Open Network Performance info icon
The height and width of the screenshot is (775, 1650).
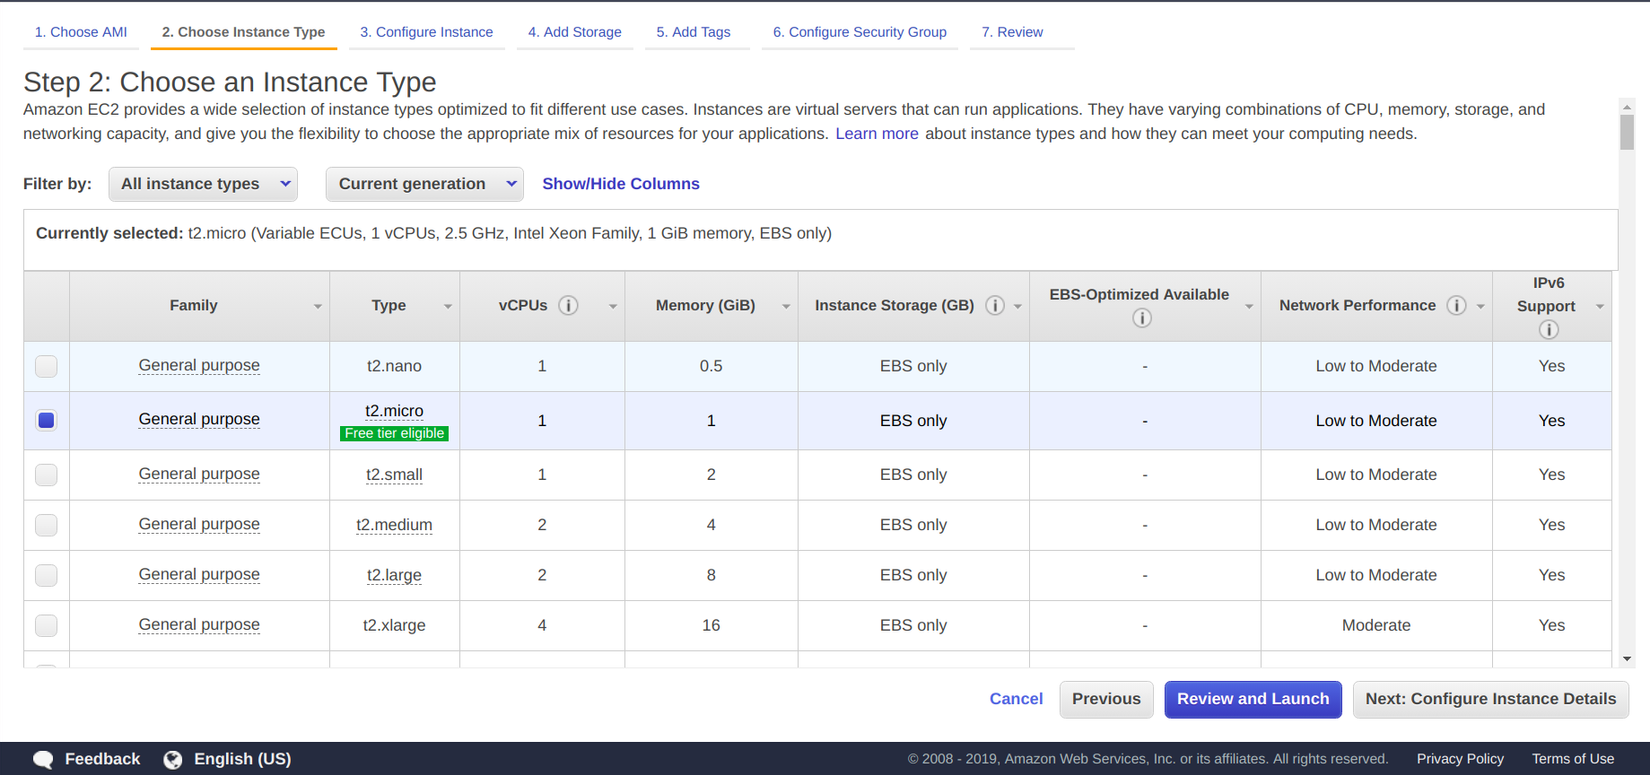[x=1457, y=306]
